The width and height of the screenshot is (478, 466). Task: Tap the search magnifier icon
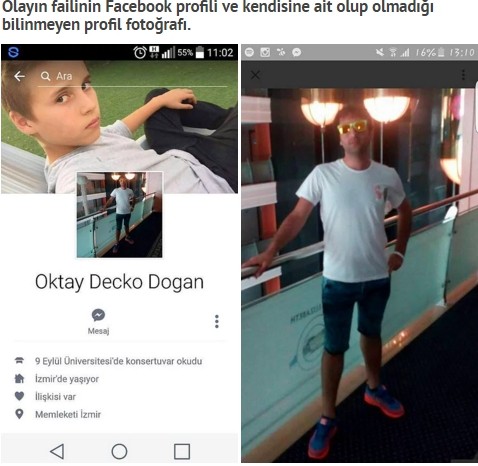coord(45,76)
